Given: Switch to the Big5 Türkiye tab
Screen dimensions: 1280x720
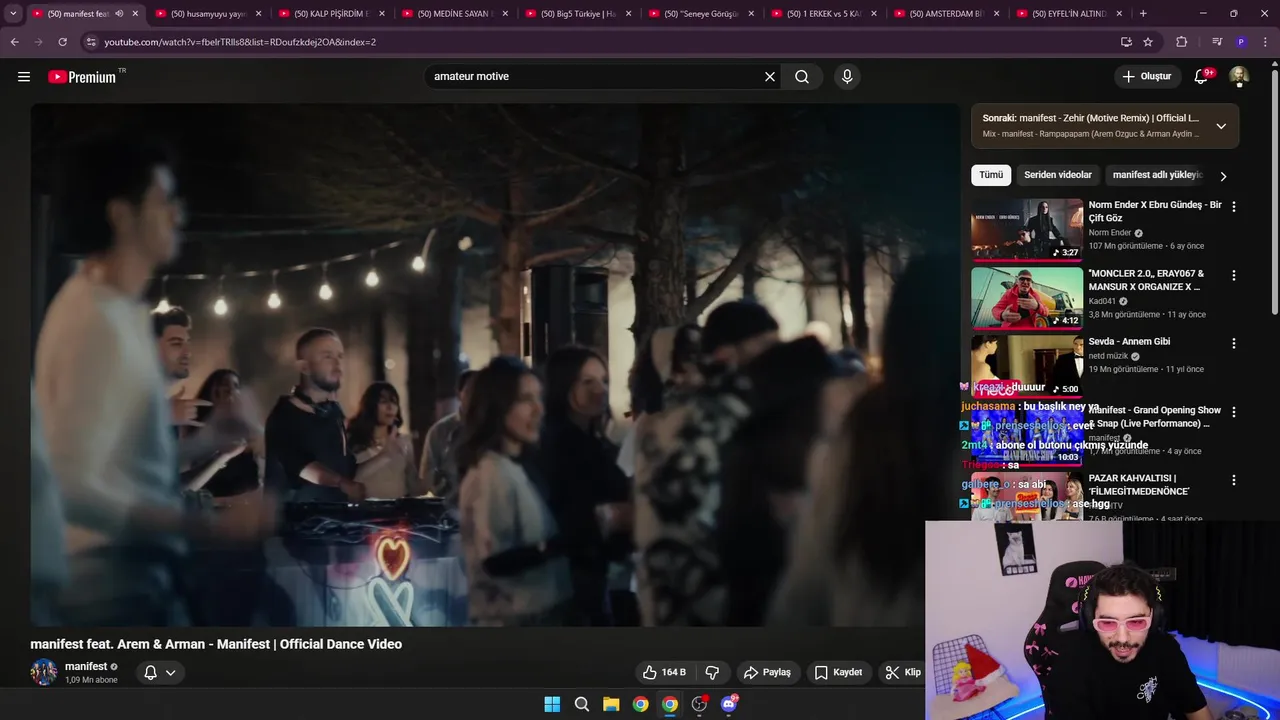Looking at the screenshot, I should click(x=577, y=14).
